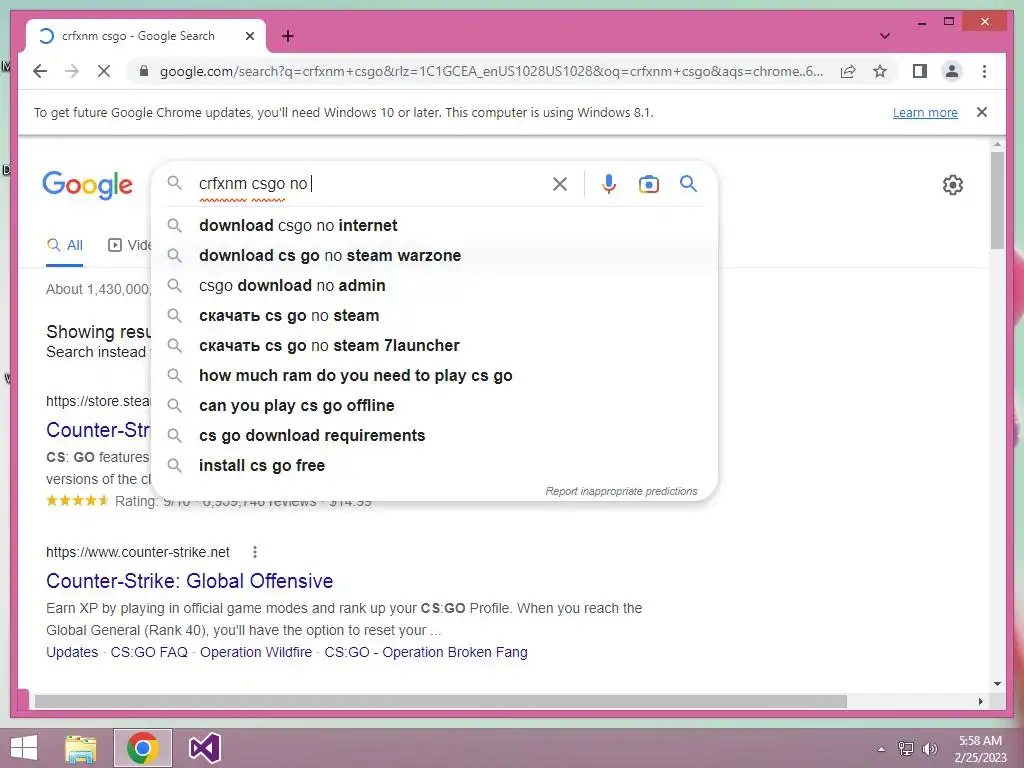
Task: Open the new tab plus button
Action: tap(288, 36)
